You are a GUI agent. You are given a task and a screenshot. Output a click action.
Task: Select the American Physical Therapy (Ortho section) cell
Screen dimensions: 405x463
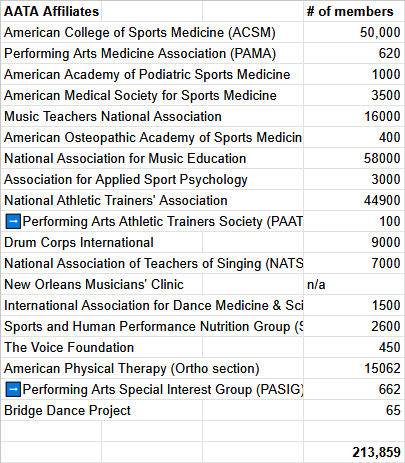tap(152, 368)
